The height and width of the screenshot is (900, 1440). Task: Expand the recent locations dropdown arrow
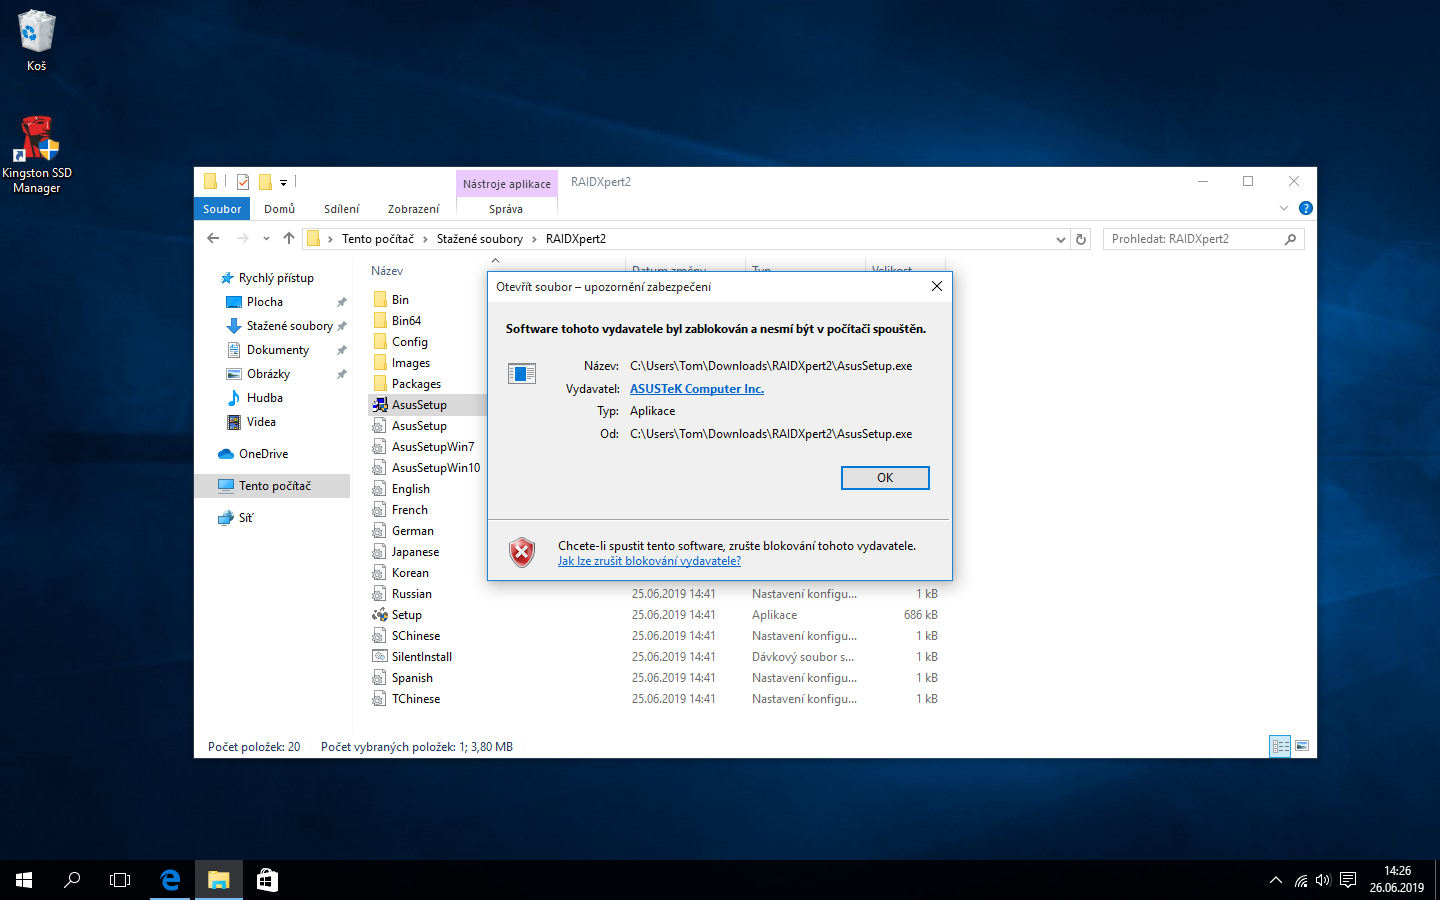(x=266, y=239)
